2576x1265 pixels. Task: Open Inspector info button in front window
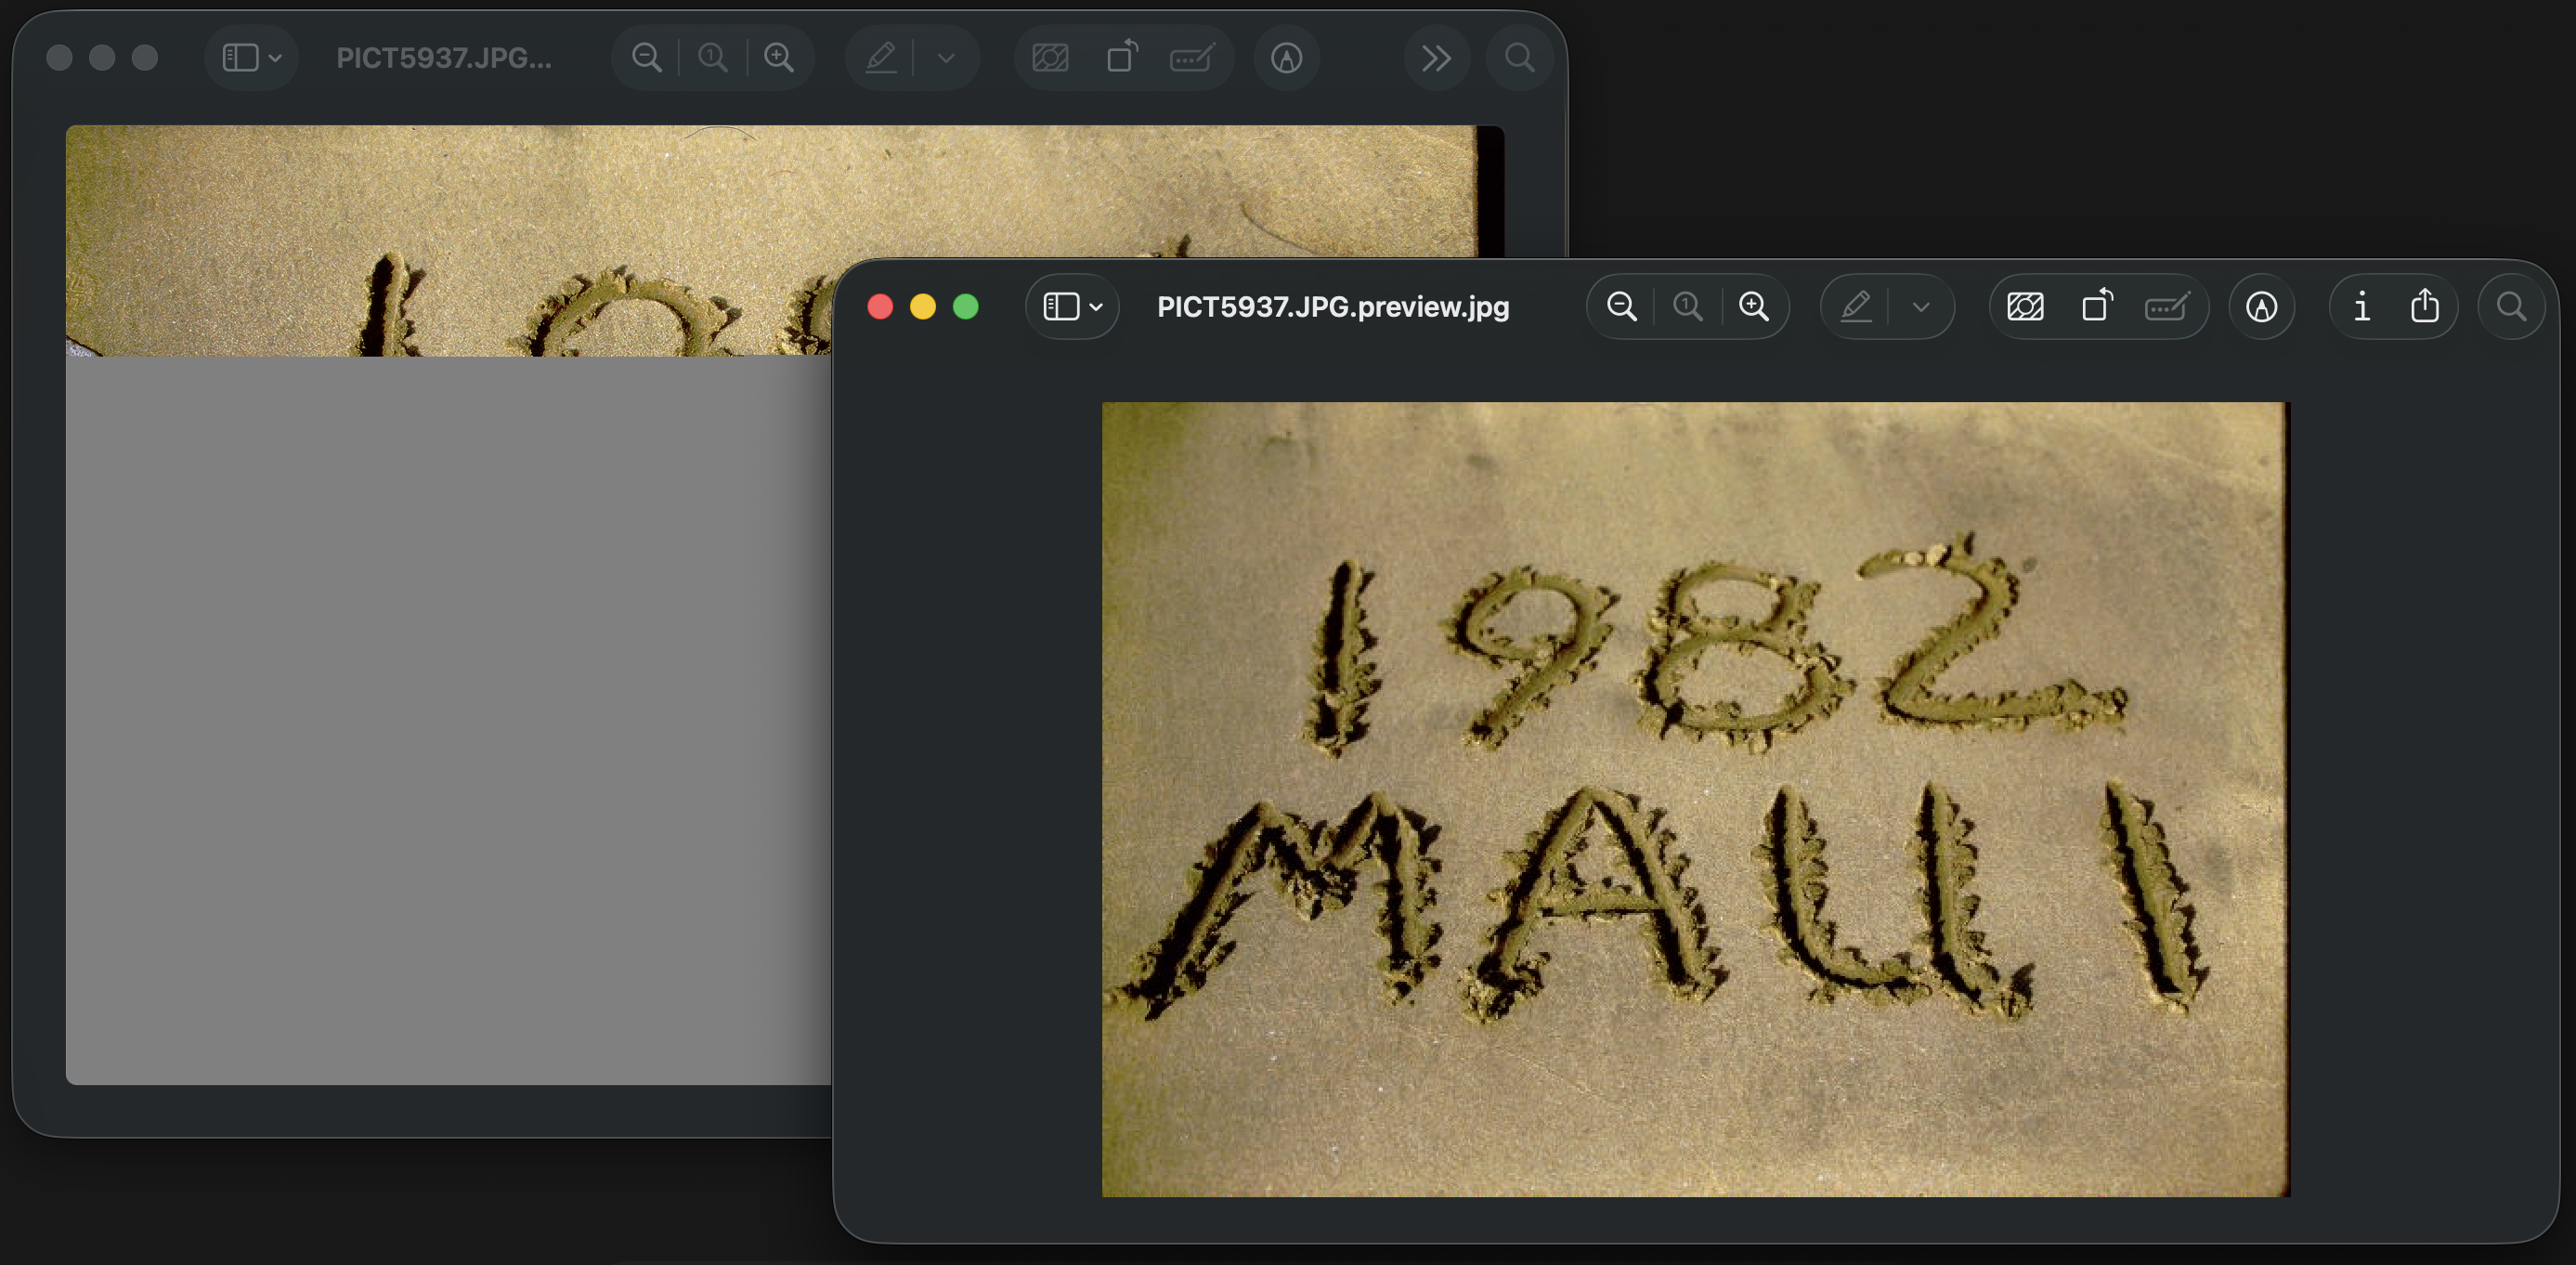2361,306
